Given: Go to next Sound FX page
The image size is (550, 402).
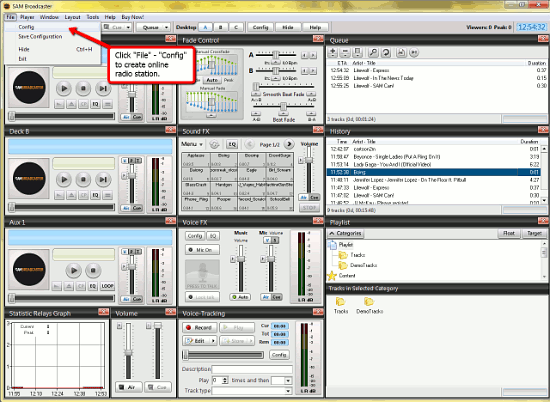Looking at the screenshot, I should point(289,144).
